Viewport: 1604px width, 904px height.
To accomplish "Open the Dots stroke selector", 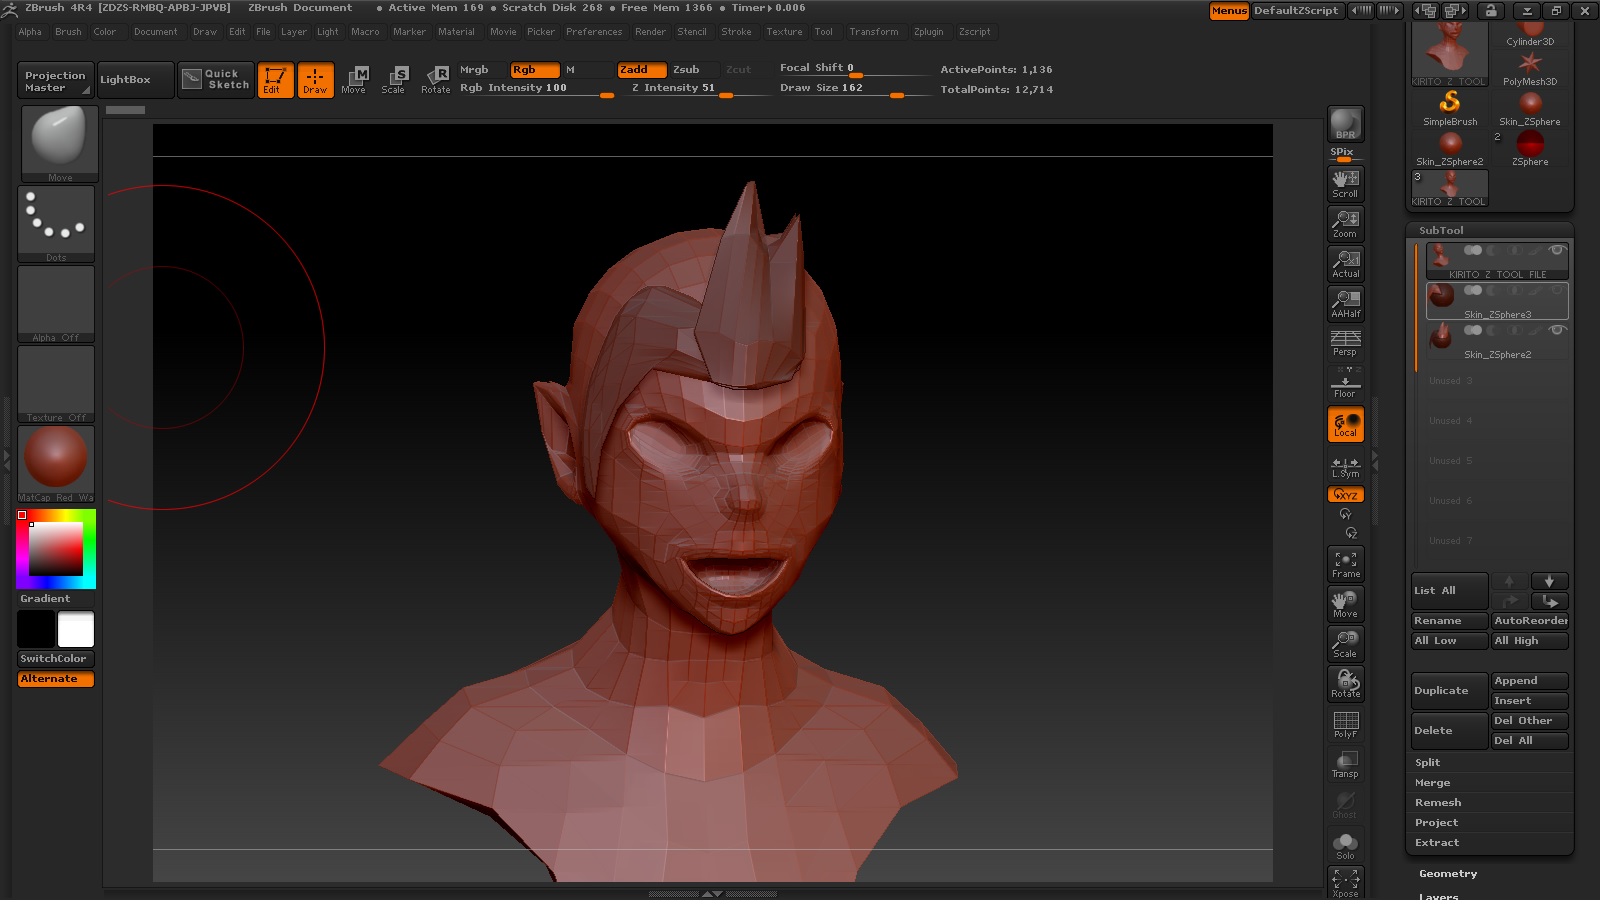I will point(57,225).
